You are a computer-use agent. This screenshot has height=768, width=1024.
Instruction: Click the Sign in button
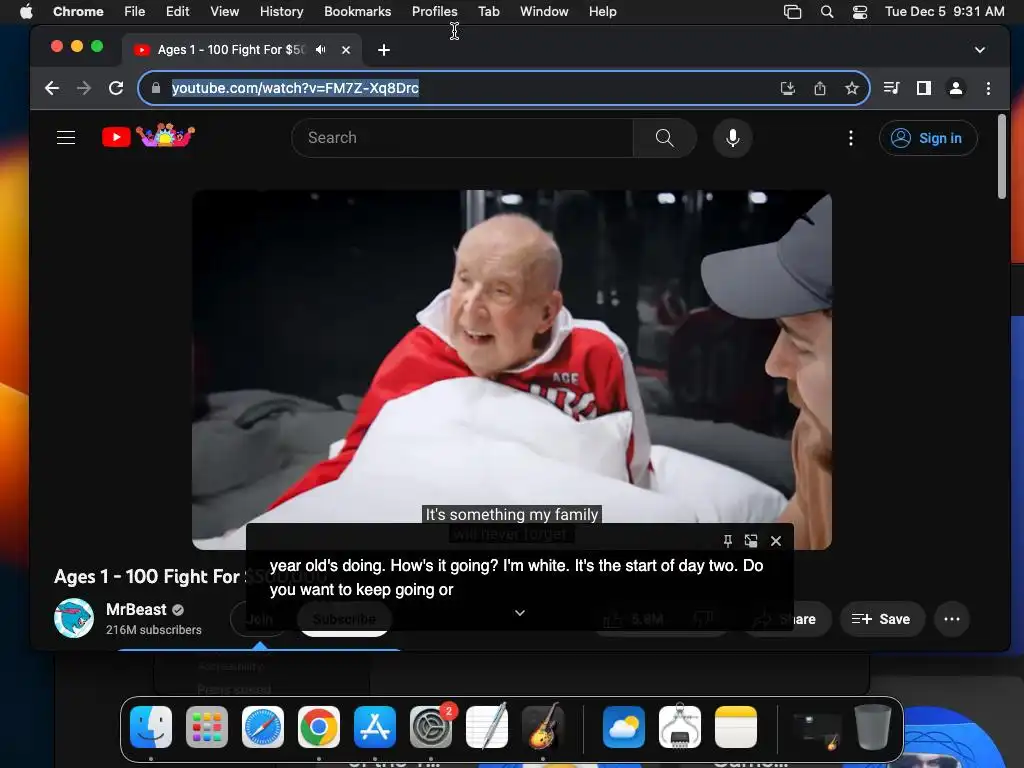928,138
